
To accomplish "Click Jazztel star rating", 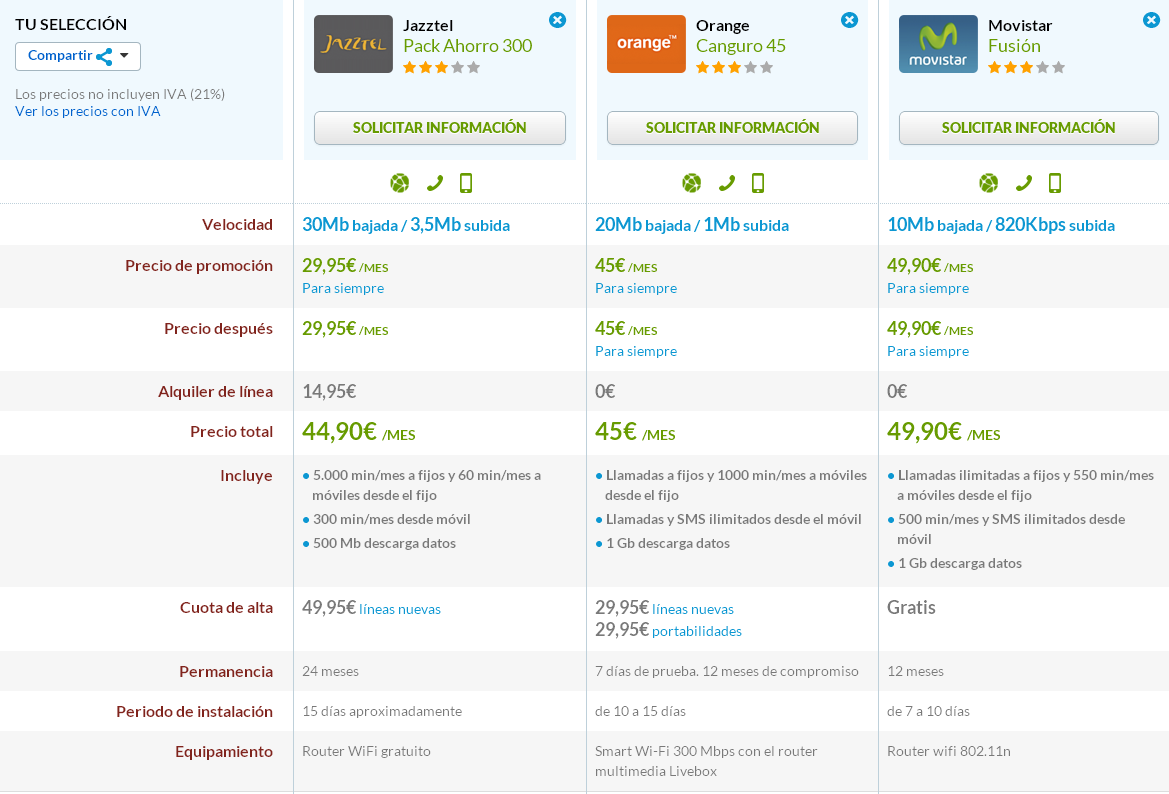I will coord(441,68).
